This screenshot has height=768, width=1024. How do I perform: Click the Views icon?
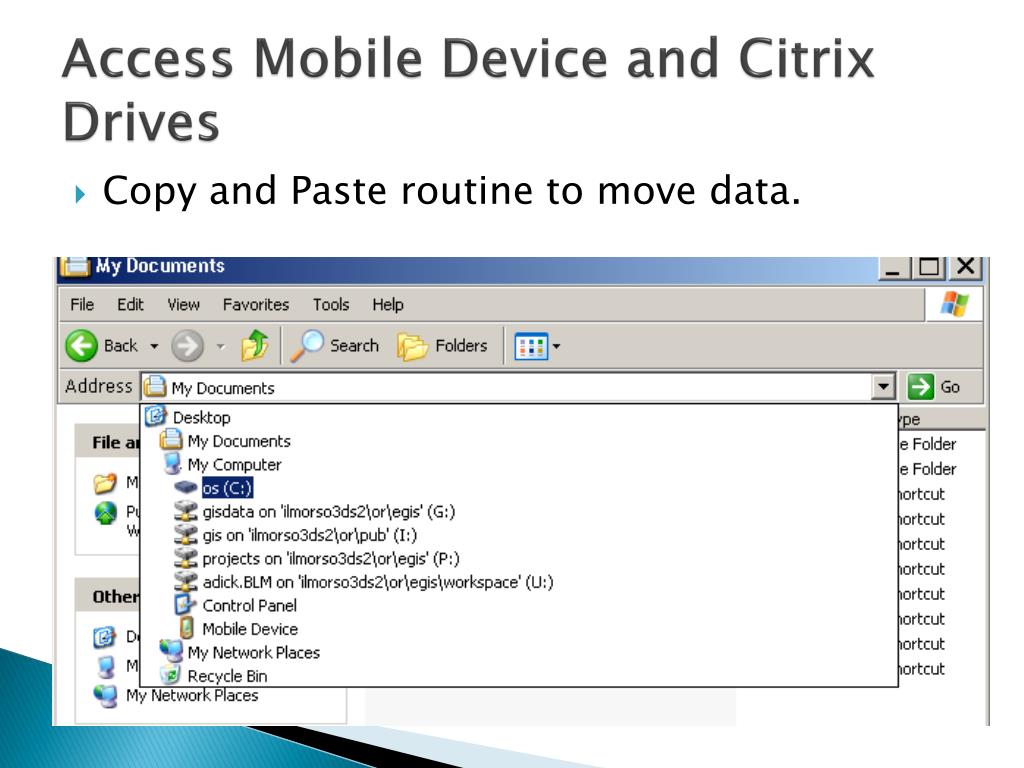coord(531,346)
